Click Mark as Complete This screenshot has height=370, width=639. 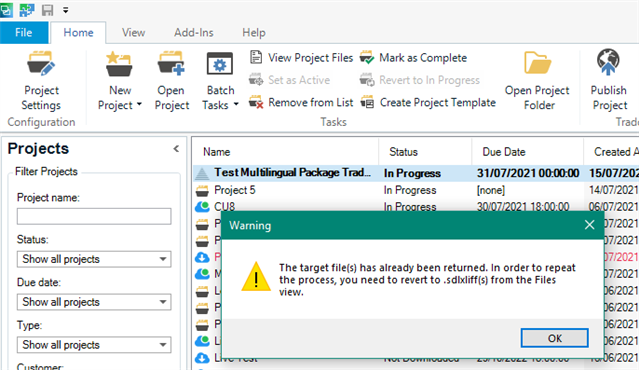pyautogui.click(x=413, y=58)
